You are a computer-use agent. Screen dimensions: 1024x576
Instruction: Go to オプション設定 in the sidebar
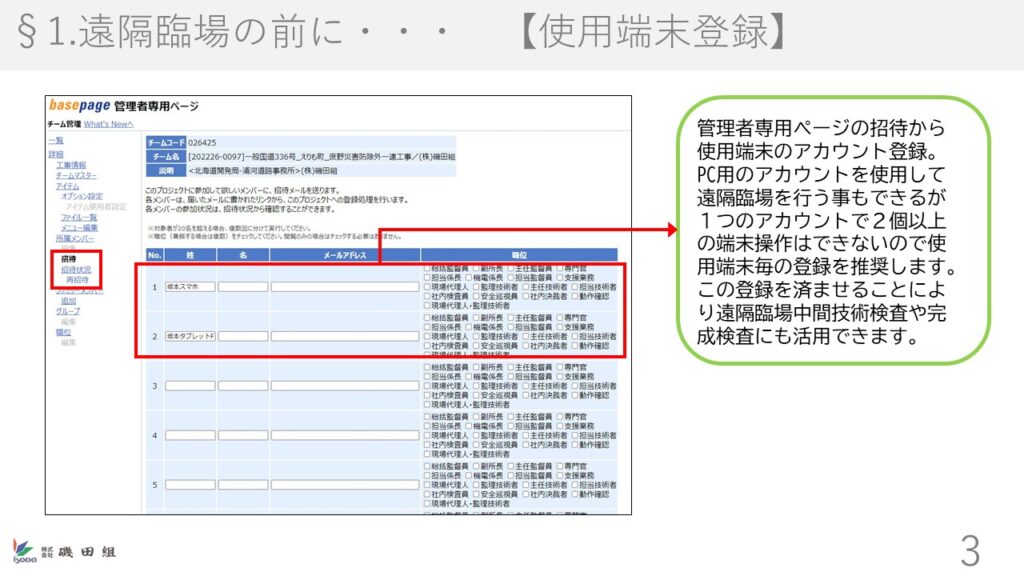click(82, 196)
